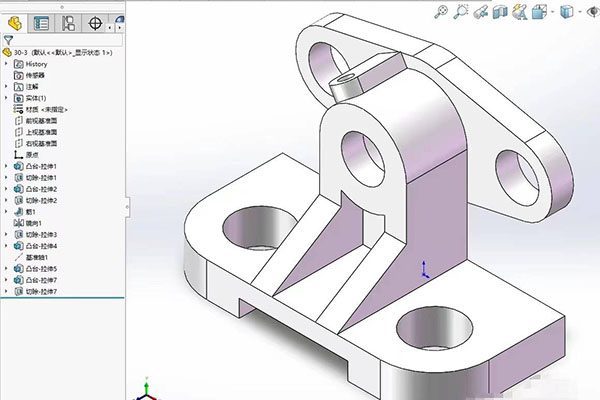This screenshot has width=600, height=400.
Task: Expand the 切除-拉伸1 feature
Action: coord(6,178)
